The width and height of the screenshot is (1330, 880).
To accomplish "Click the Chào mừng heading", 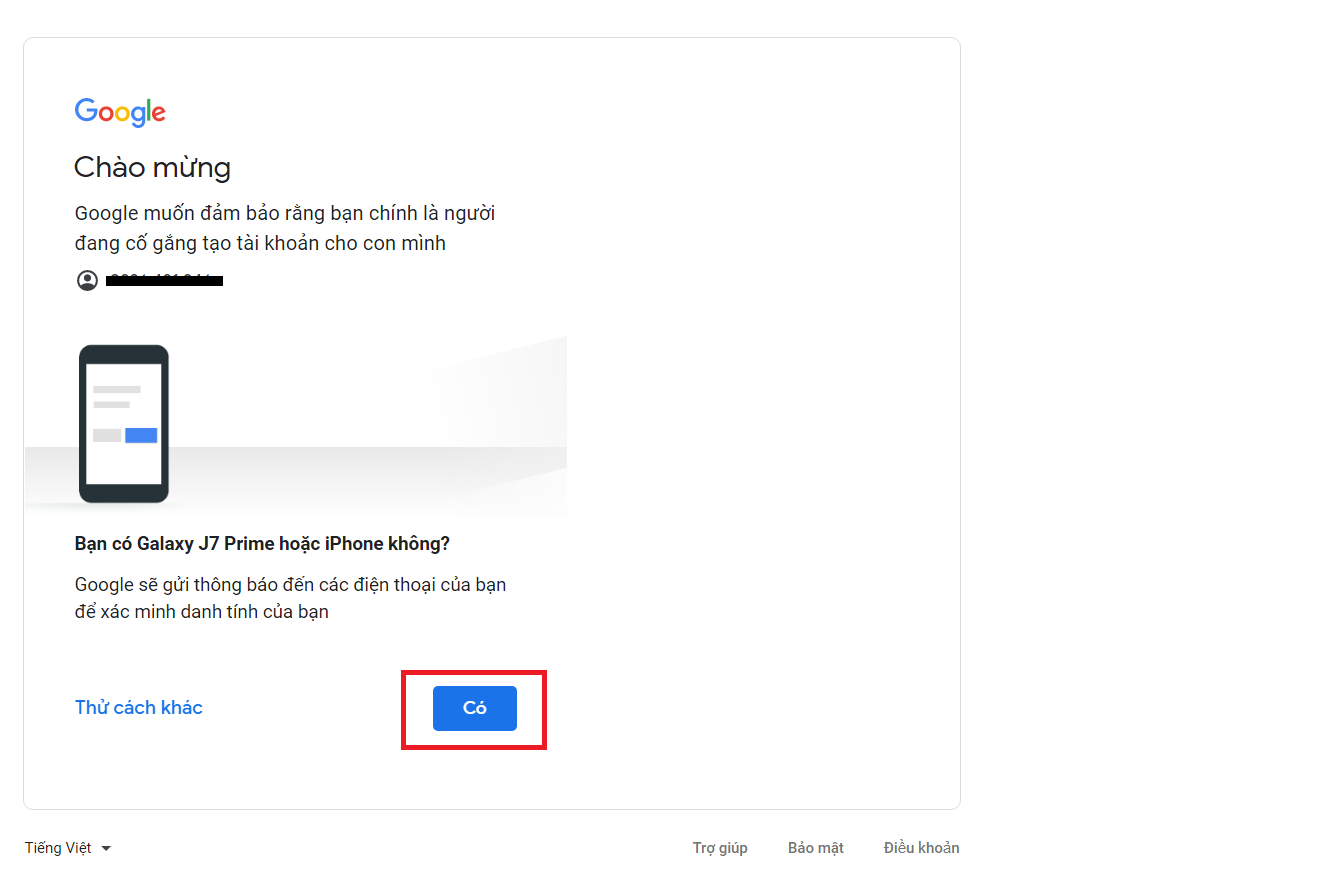I will 152,167.
